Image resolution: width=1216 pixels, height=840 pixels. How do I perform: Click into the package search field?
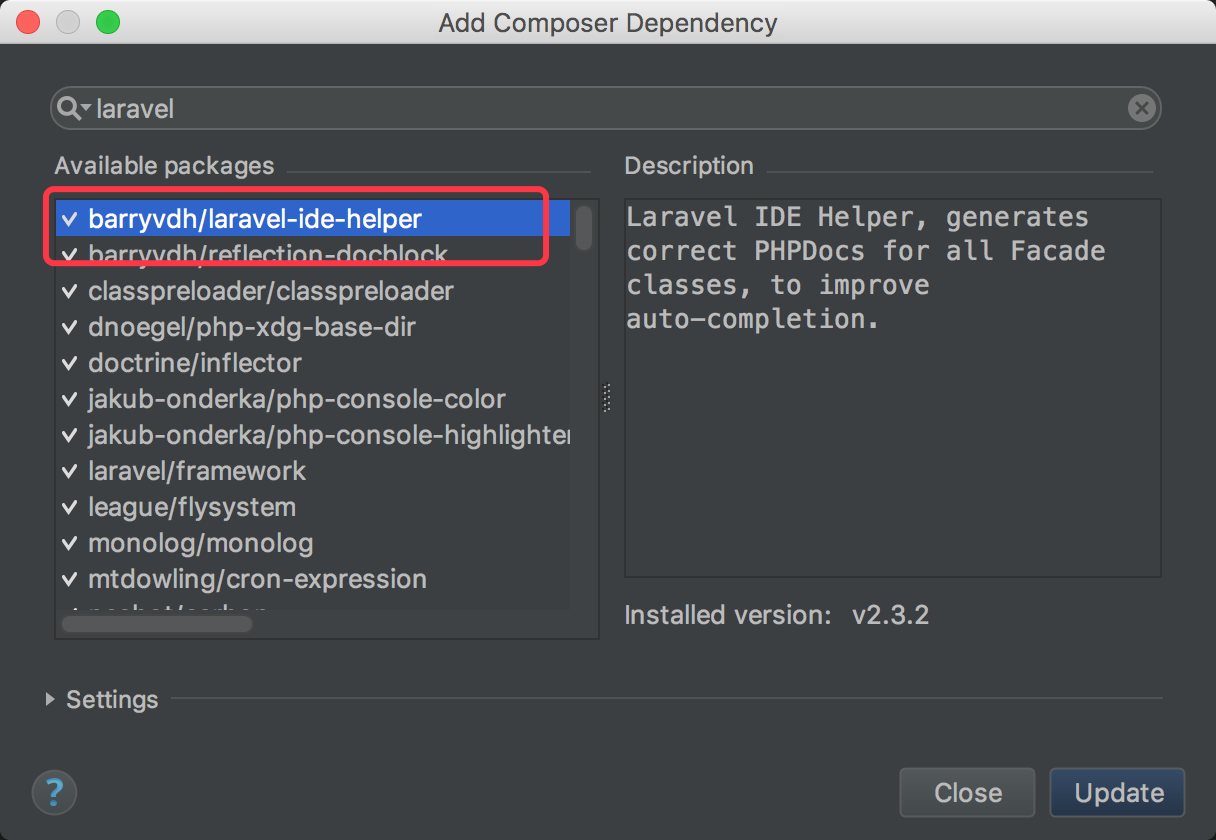tap(606, 108)
